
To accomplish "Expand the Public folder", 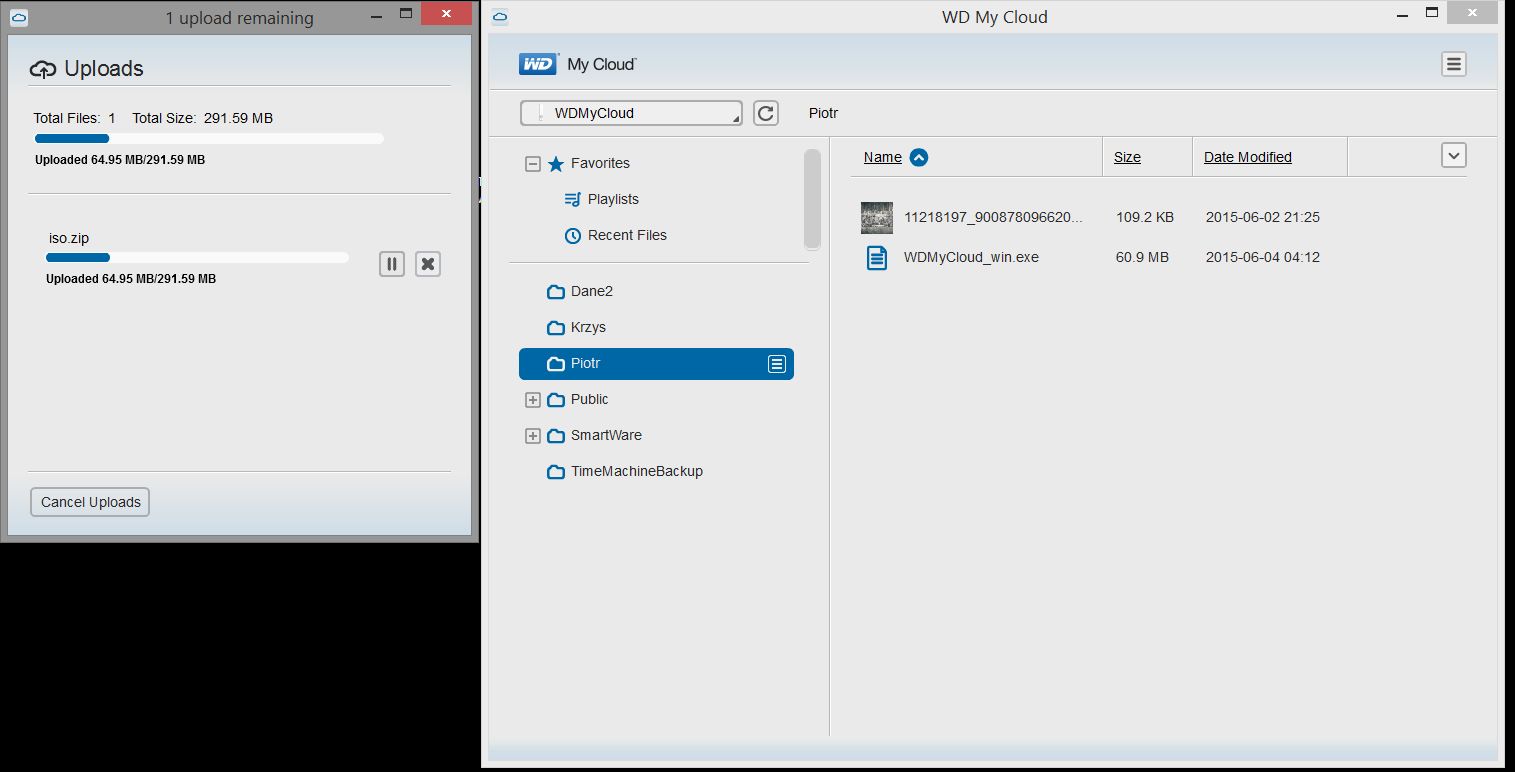I will pyautogui.click(x=533, y=400).
